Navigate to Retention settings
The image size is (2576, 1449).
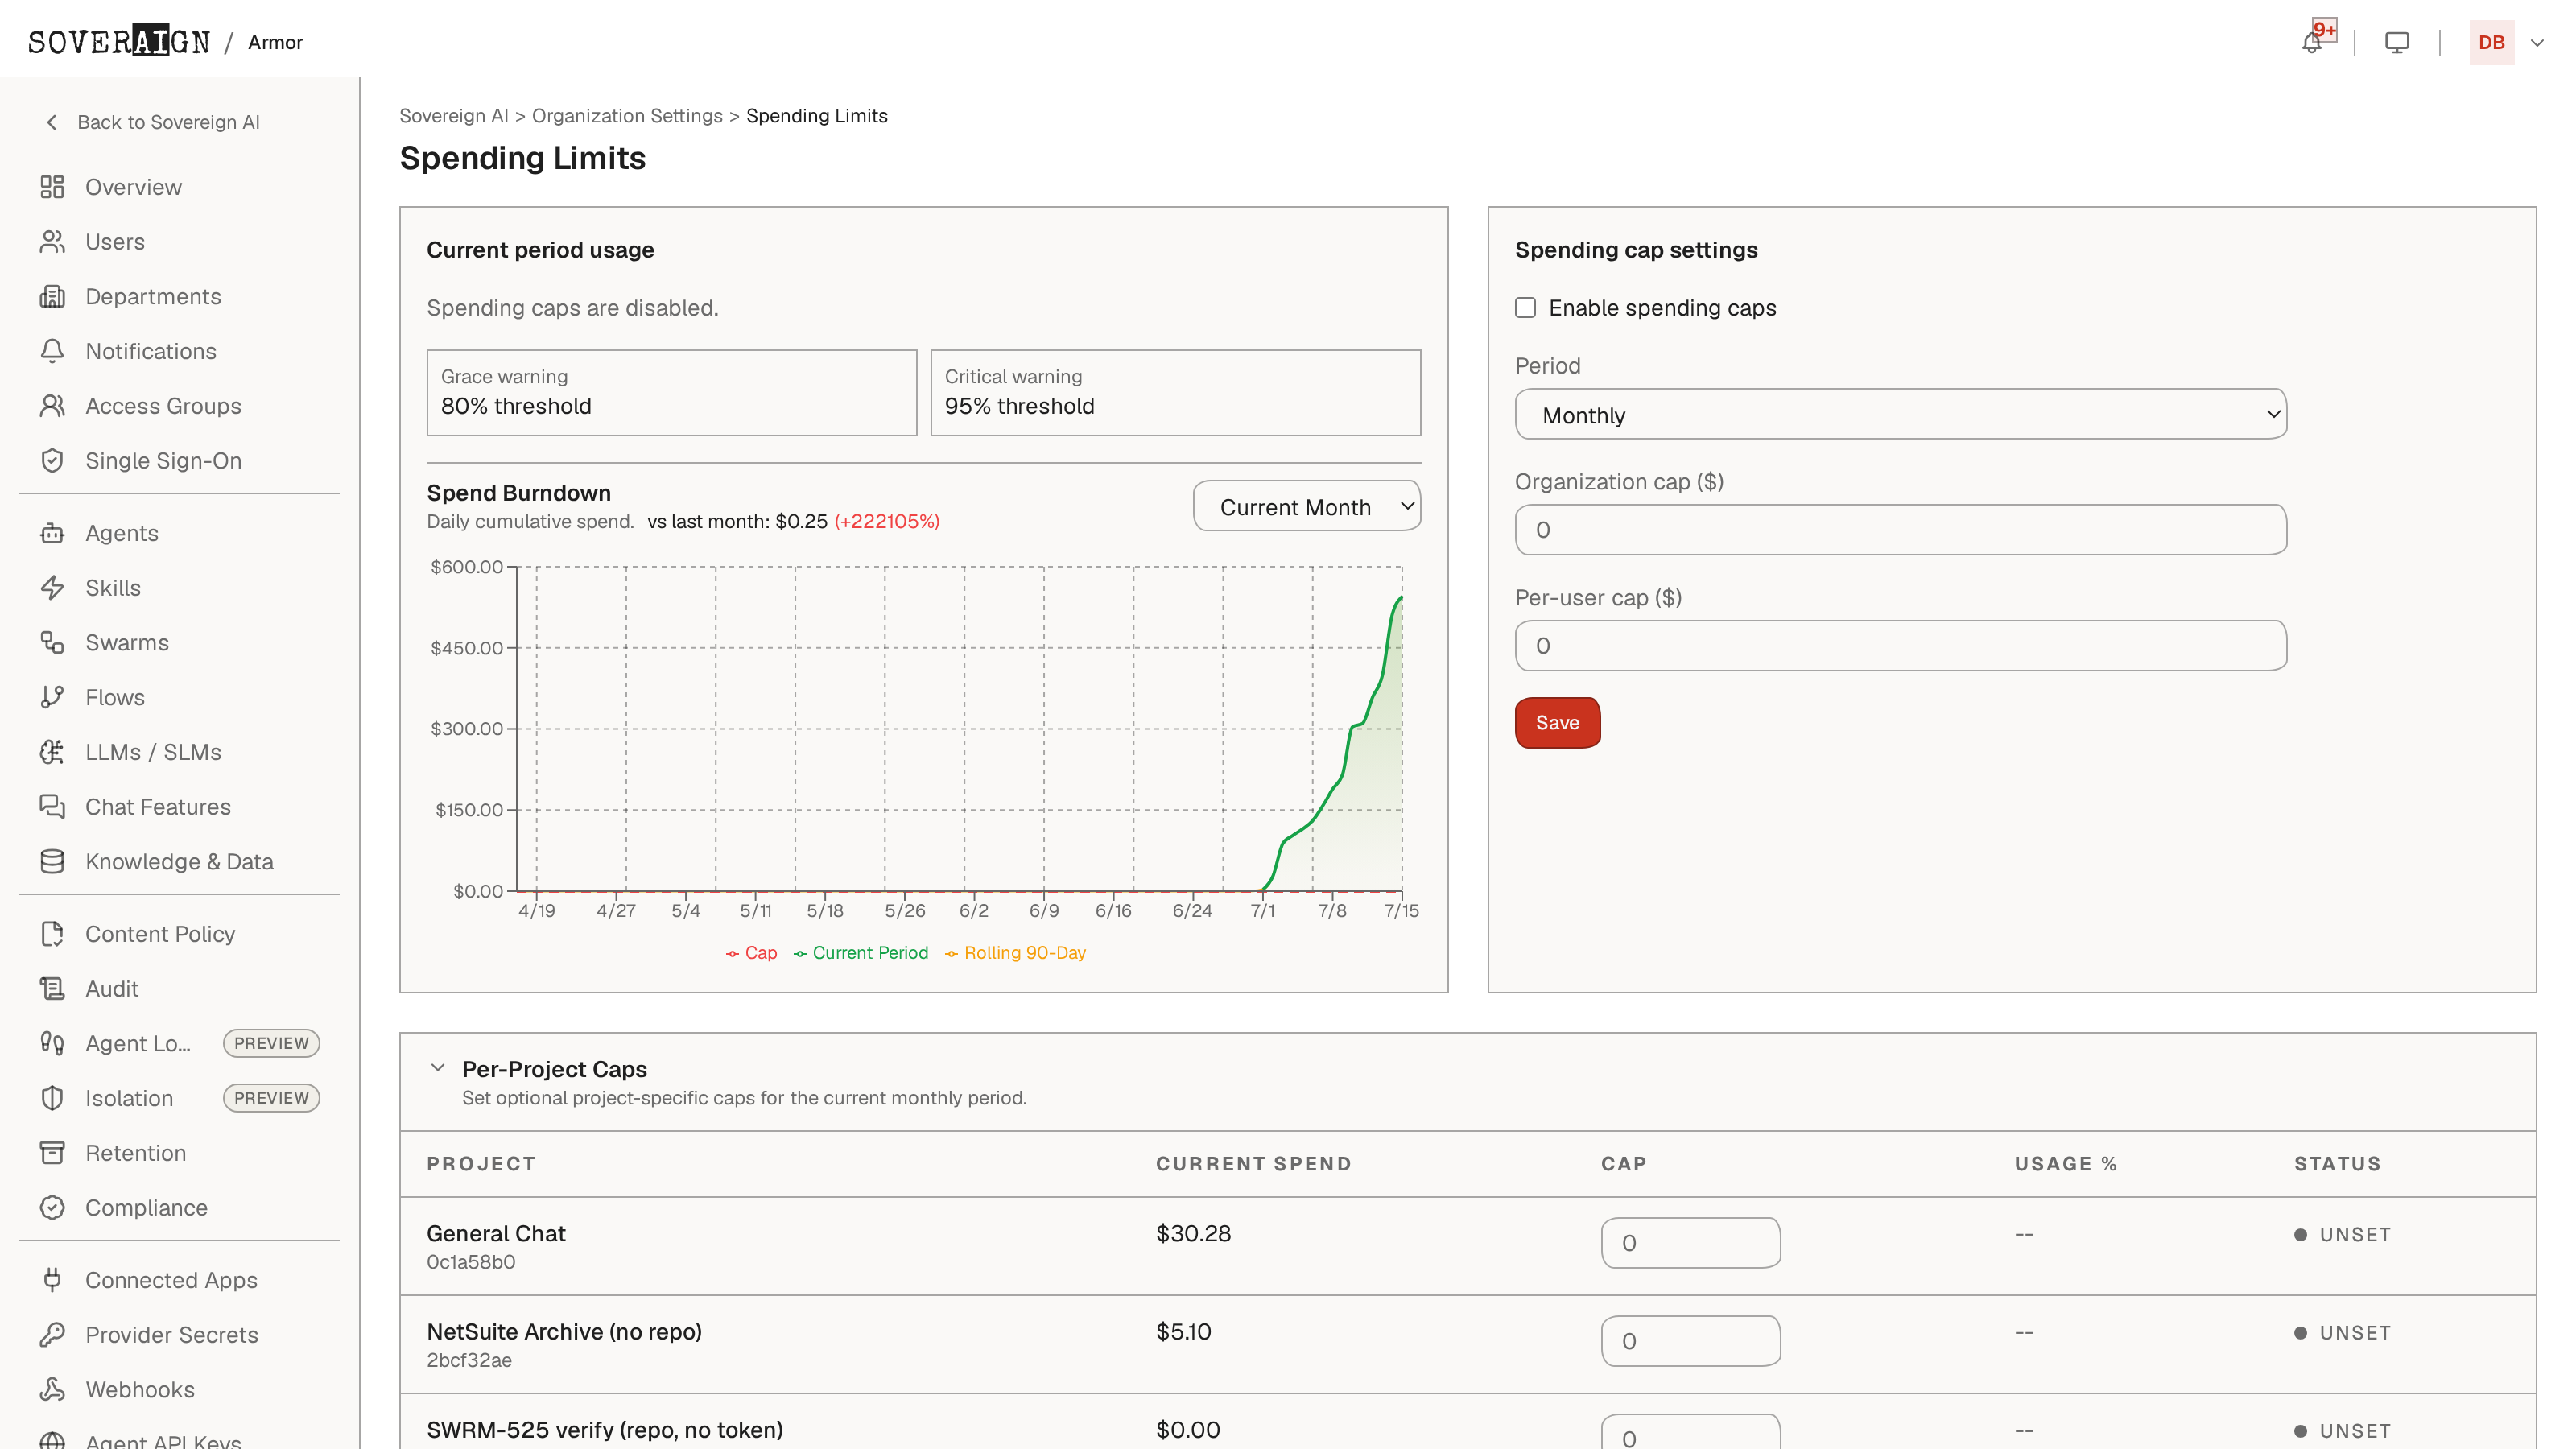pos(136,1153)
